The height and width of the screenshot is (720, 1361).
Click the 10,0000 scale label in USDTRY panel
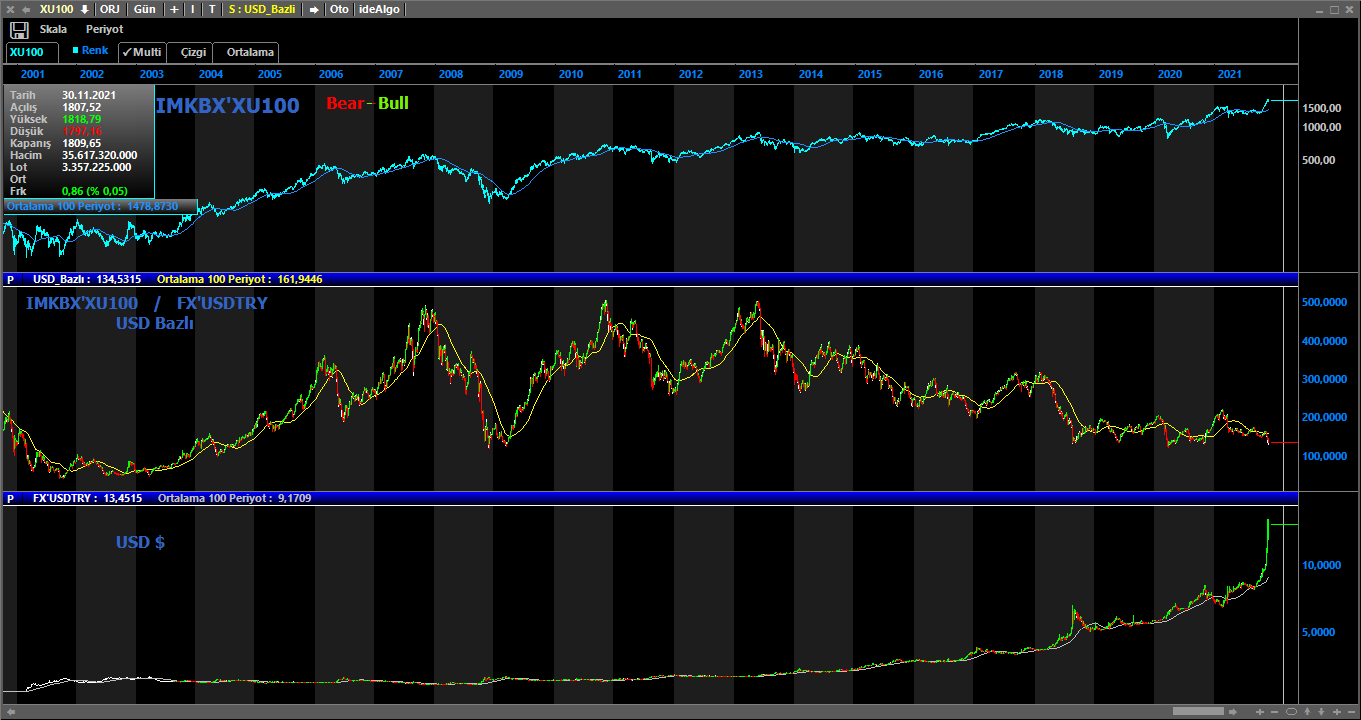1322,565
